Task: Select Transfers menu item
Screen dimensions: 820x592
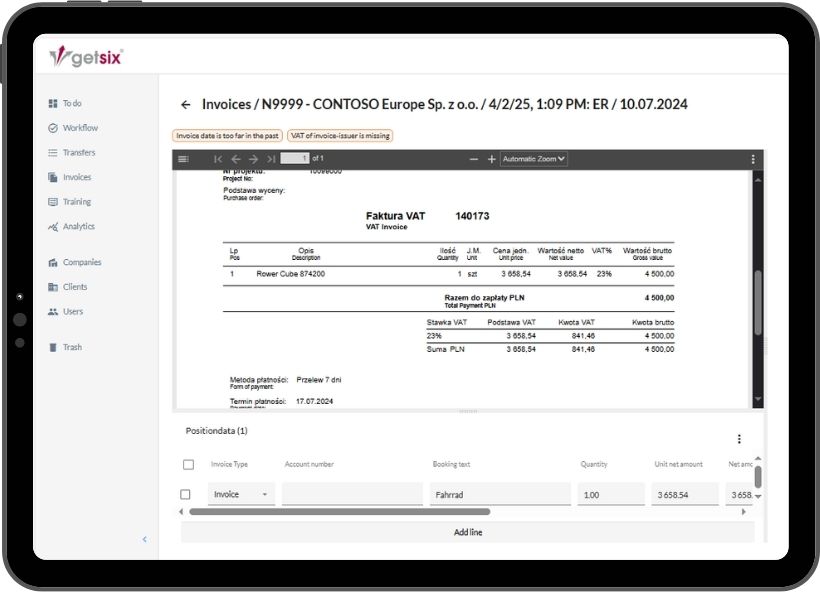Action: coord(79,153)
